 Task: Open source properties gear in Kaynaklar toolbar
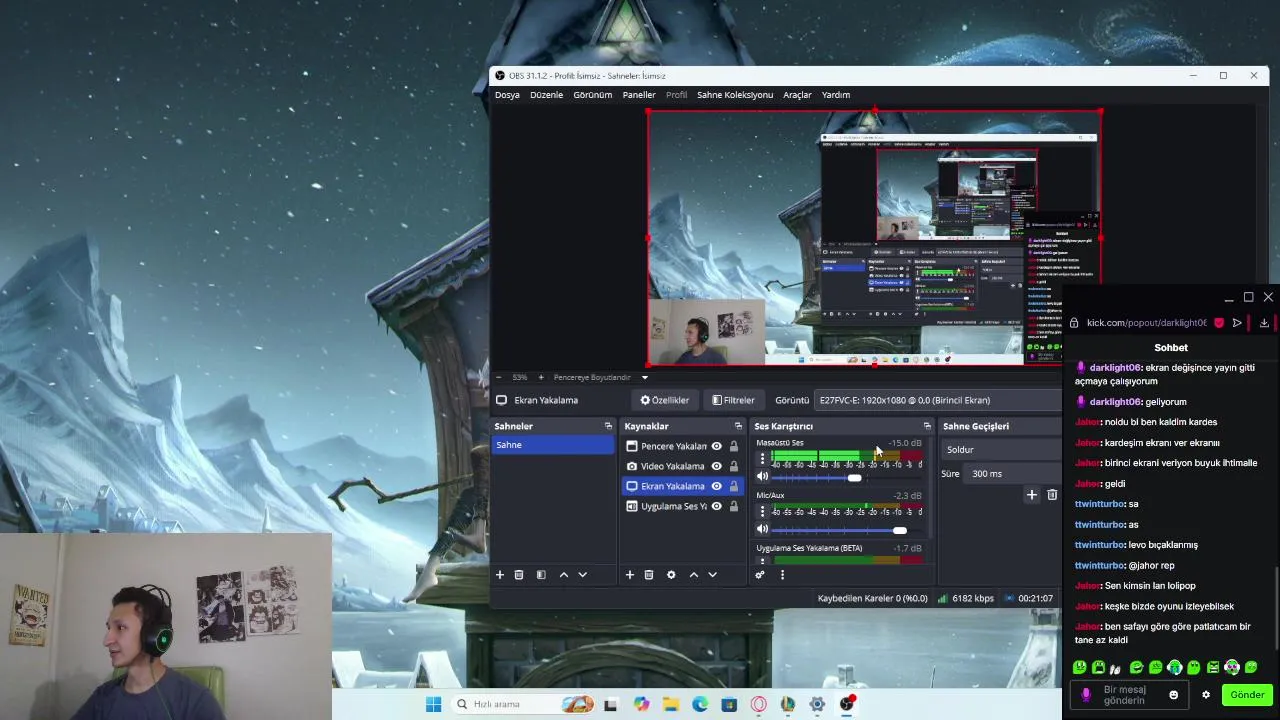click(x=671, y=575)
